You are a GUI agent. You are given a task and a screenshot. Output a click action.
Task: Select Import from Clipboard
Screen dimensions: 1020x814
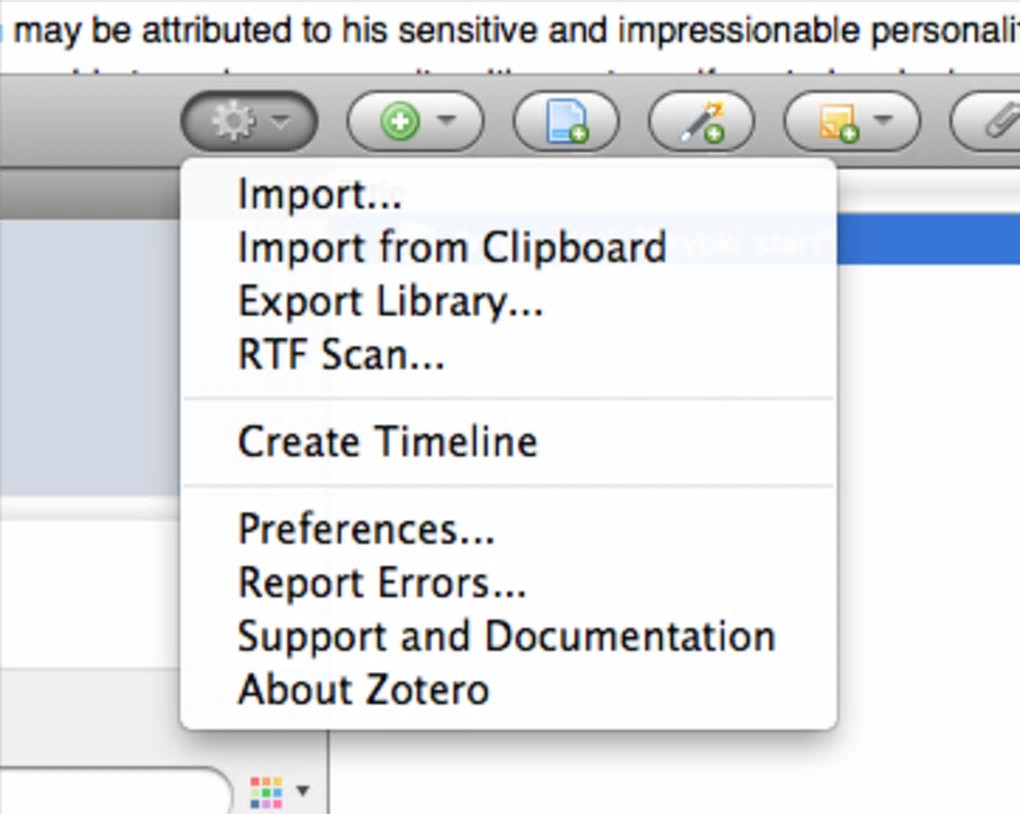451,247
